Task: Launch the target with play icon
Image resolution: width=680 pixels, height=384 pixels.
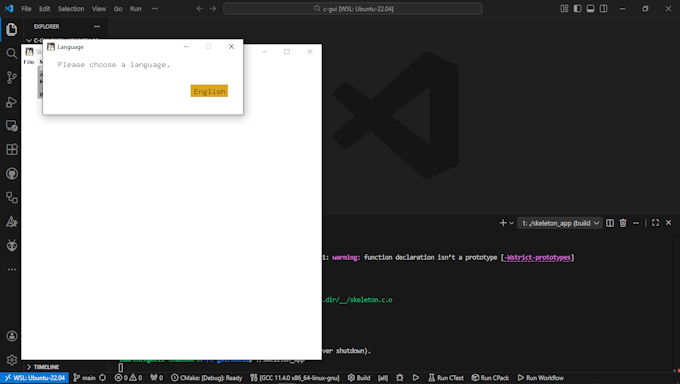Action: click(x=415, y=378)
